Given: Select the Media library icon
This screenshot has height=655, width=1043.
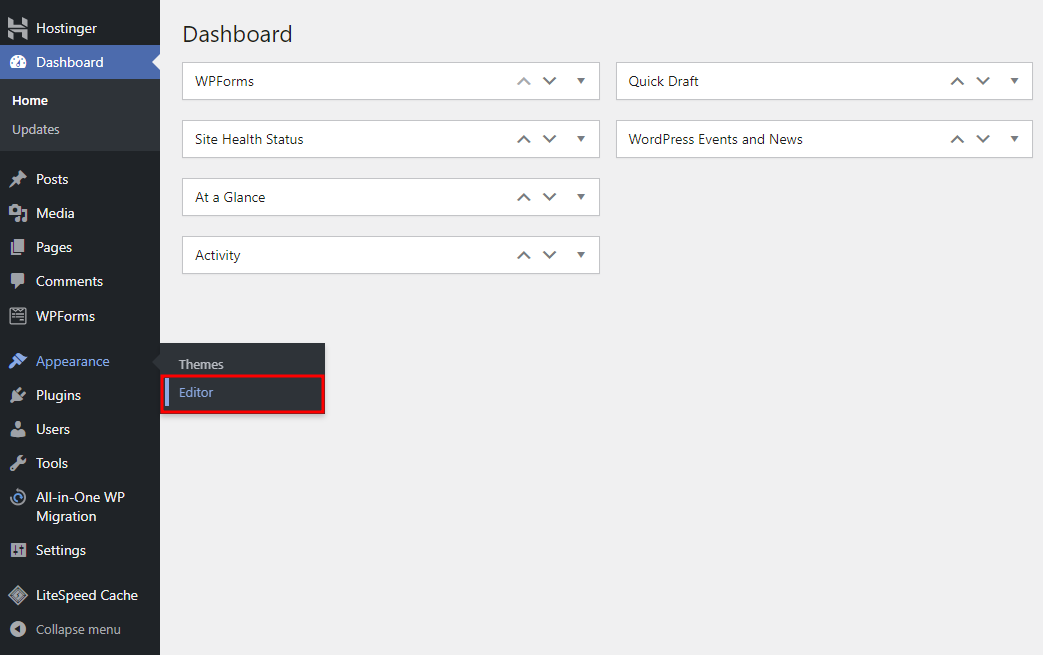Looking at the screenshot, I should pos(19,213).
